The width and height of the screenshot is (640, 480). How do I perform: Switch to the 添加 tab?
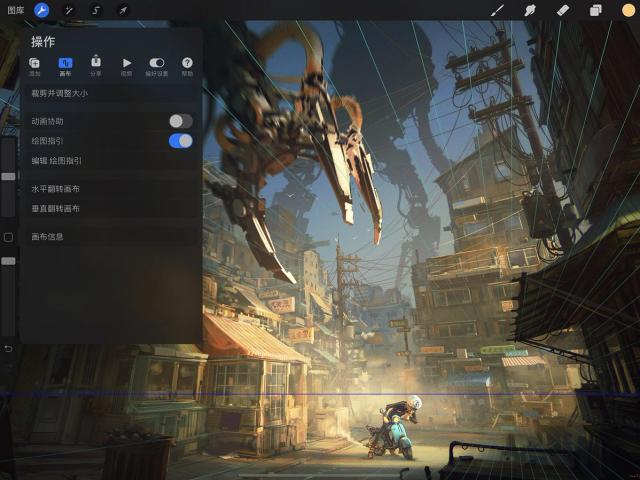click(35, 66)
